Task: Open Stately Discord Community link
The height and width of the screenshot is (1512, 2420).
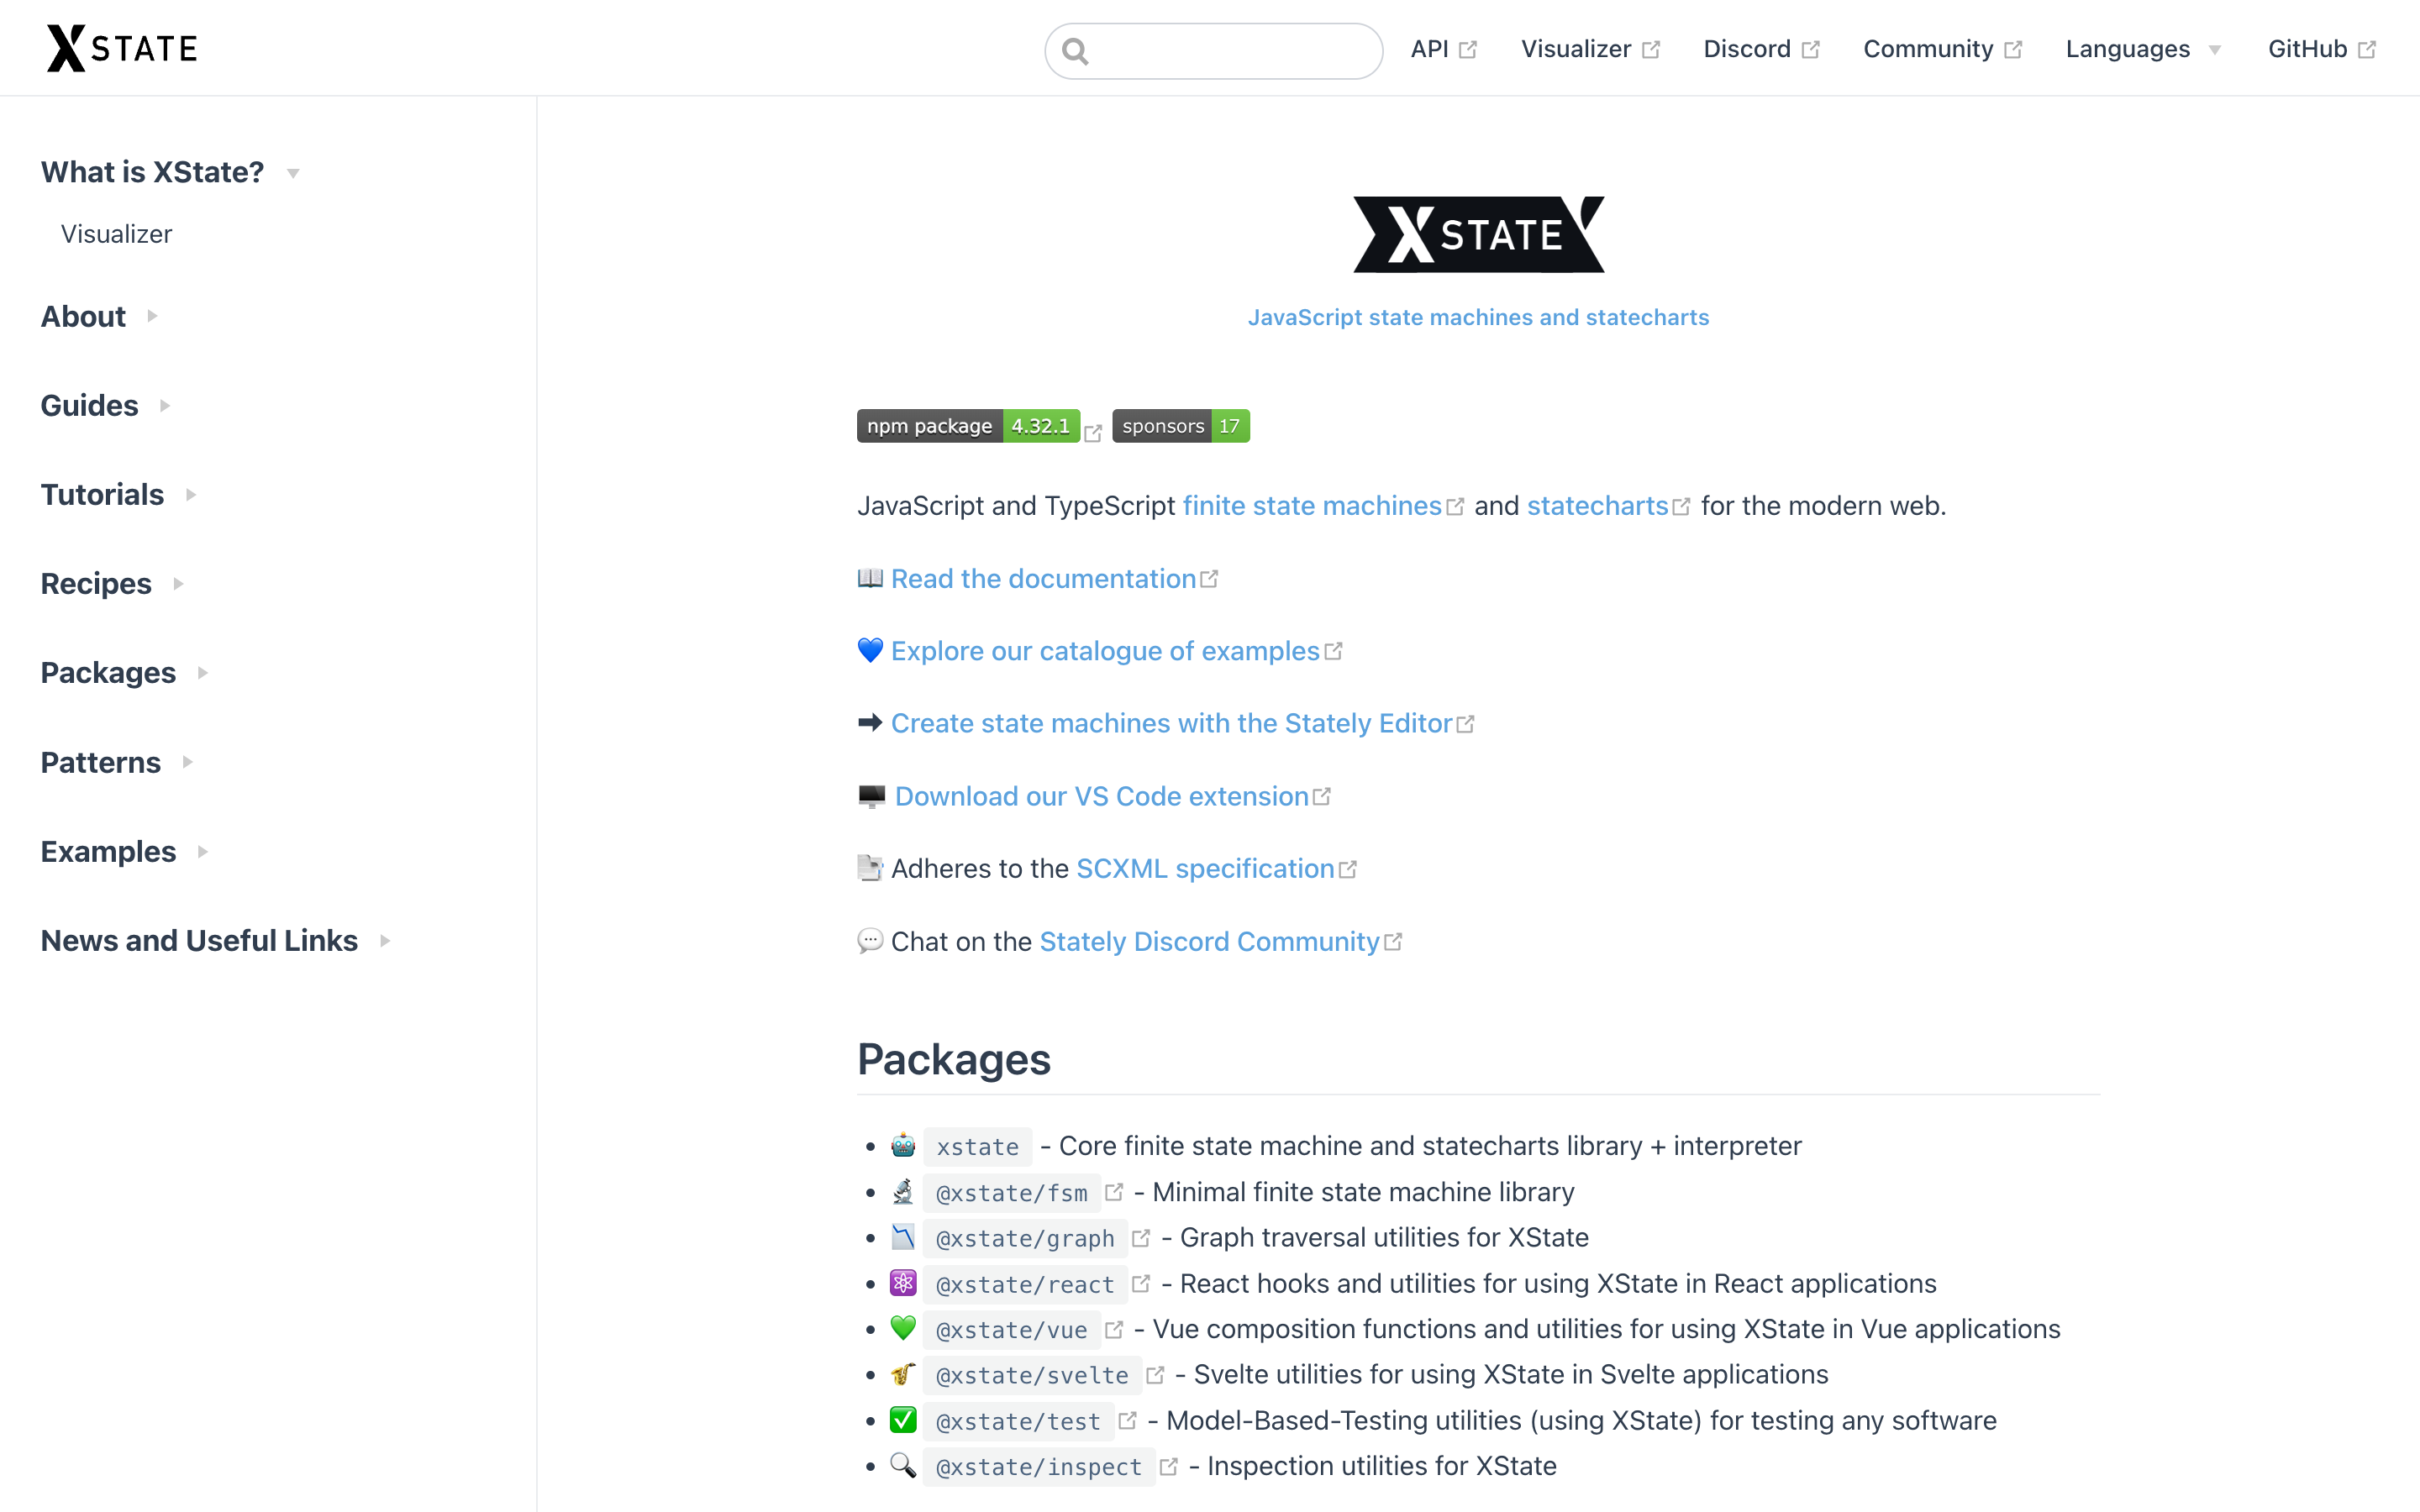Action: [x=1209, y=941]
